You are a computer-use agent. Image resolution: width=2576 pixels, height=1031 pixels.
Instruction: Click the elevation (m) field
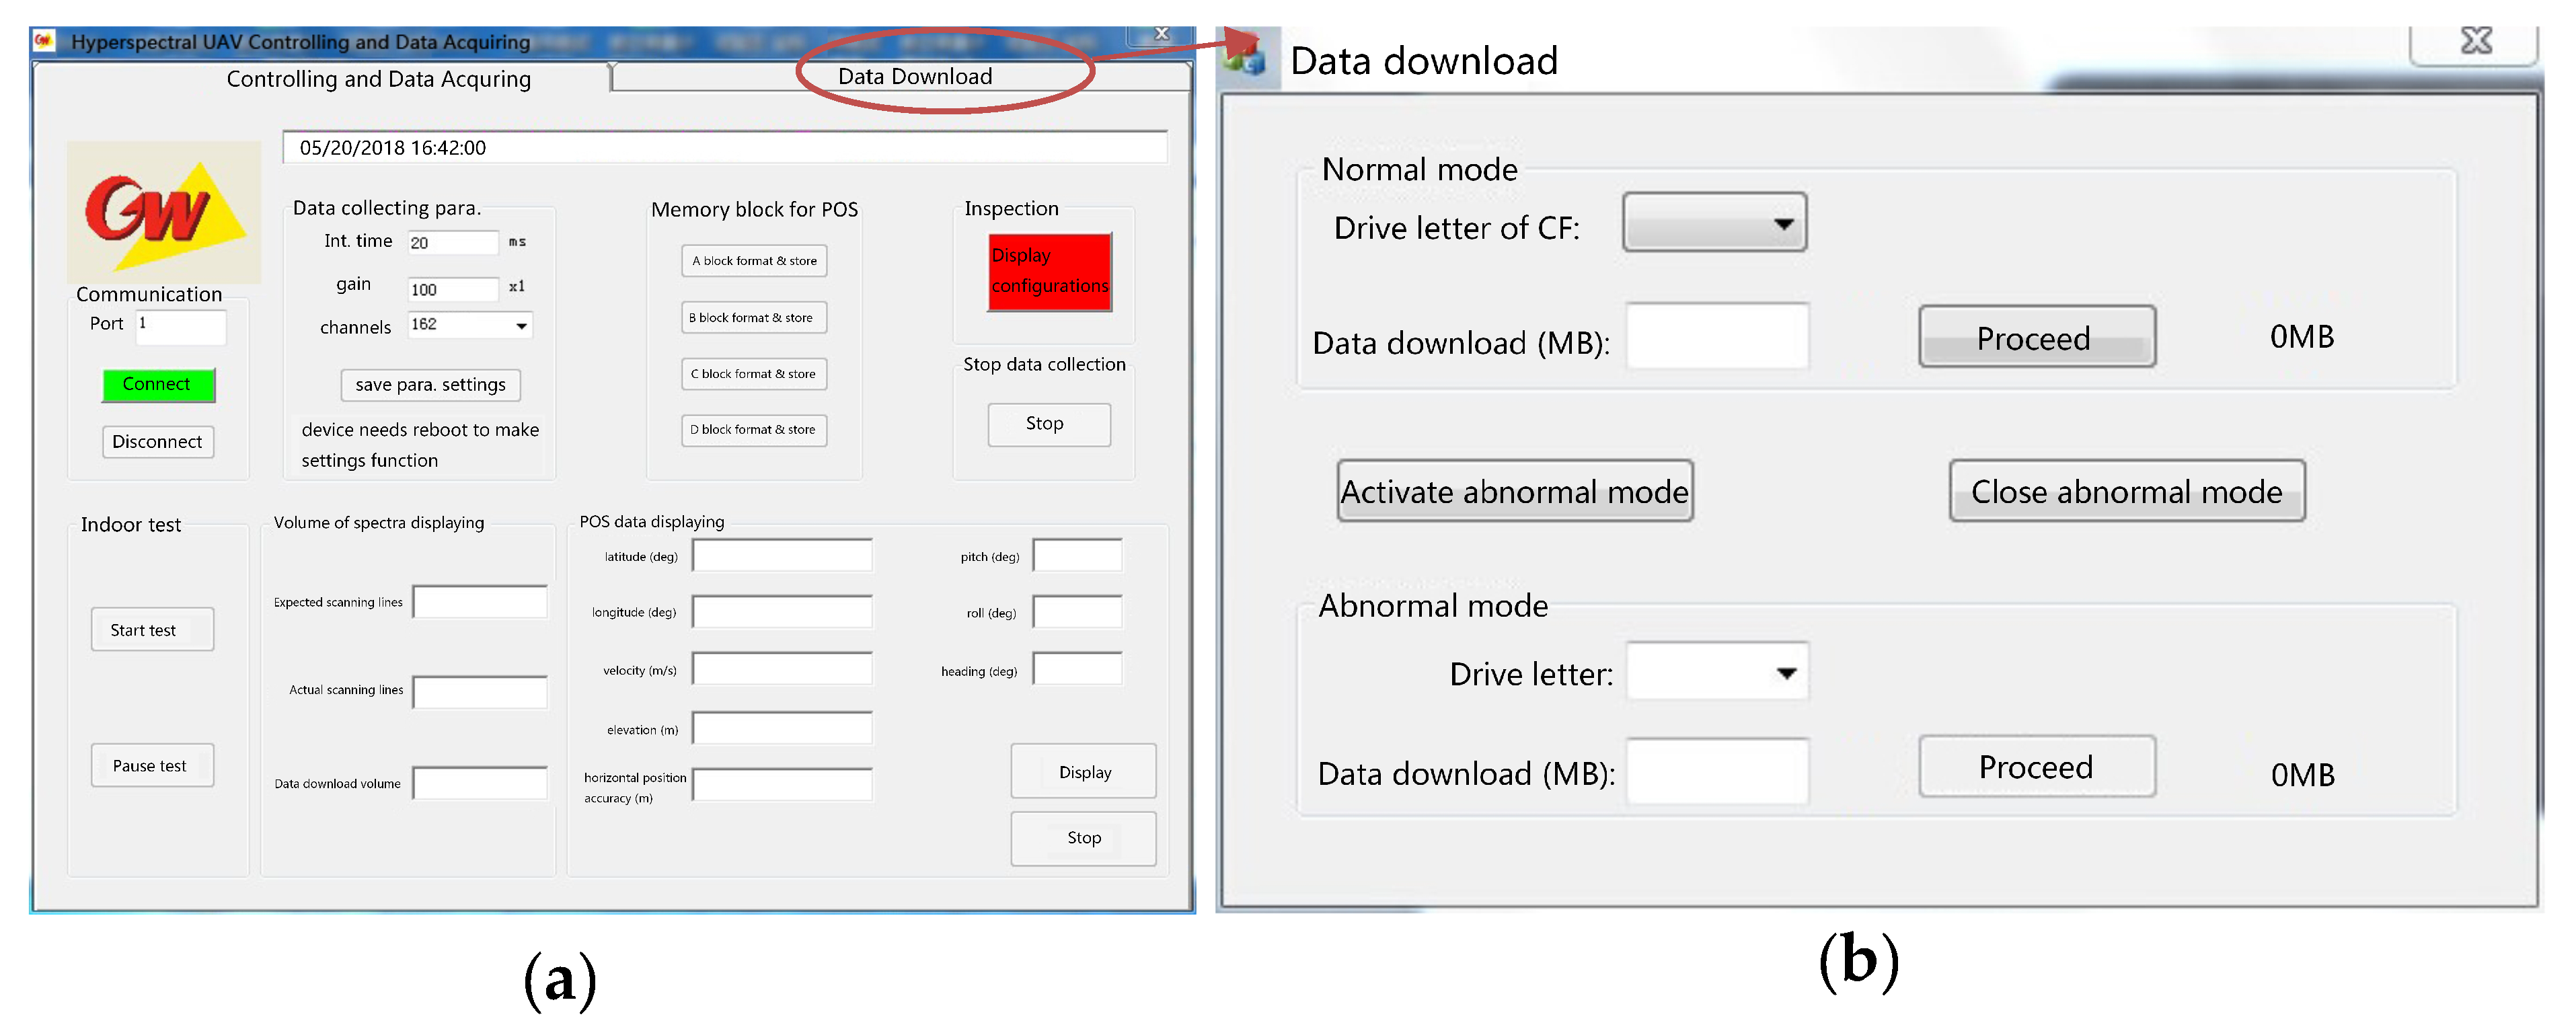[x=782, y=729]
